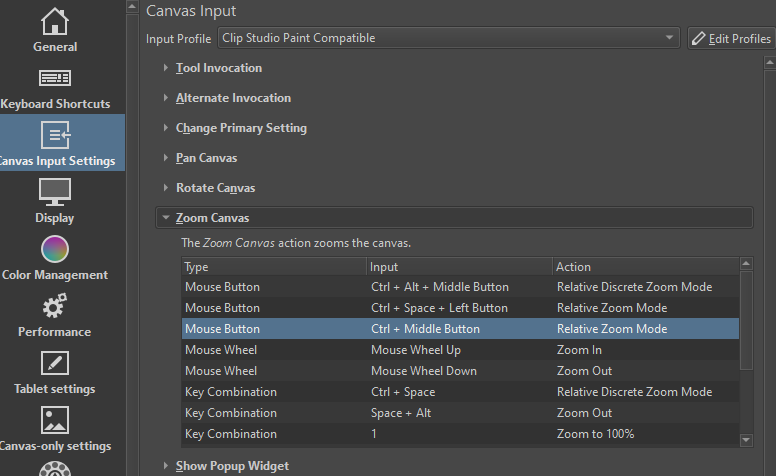
Task: Open the General settings page
Action: coord(55,30)
